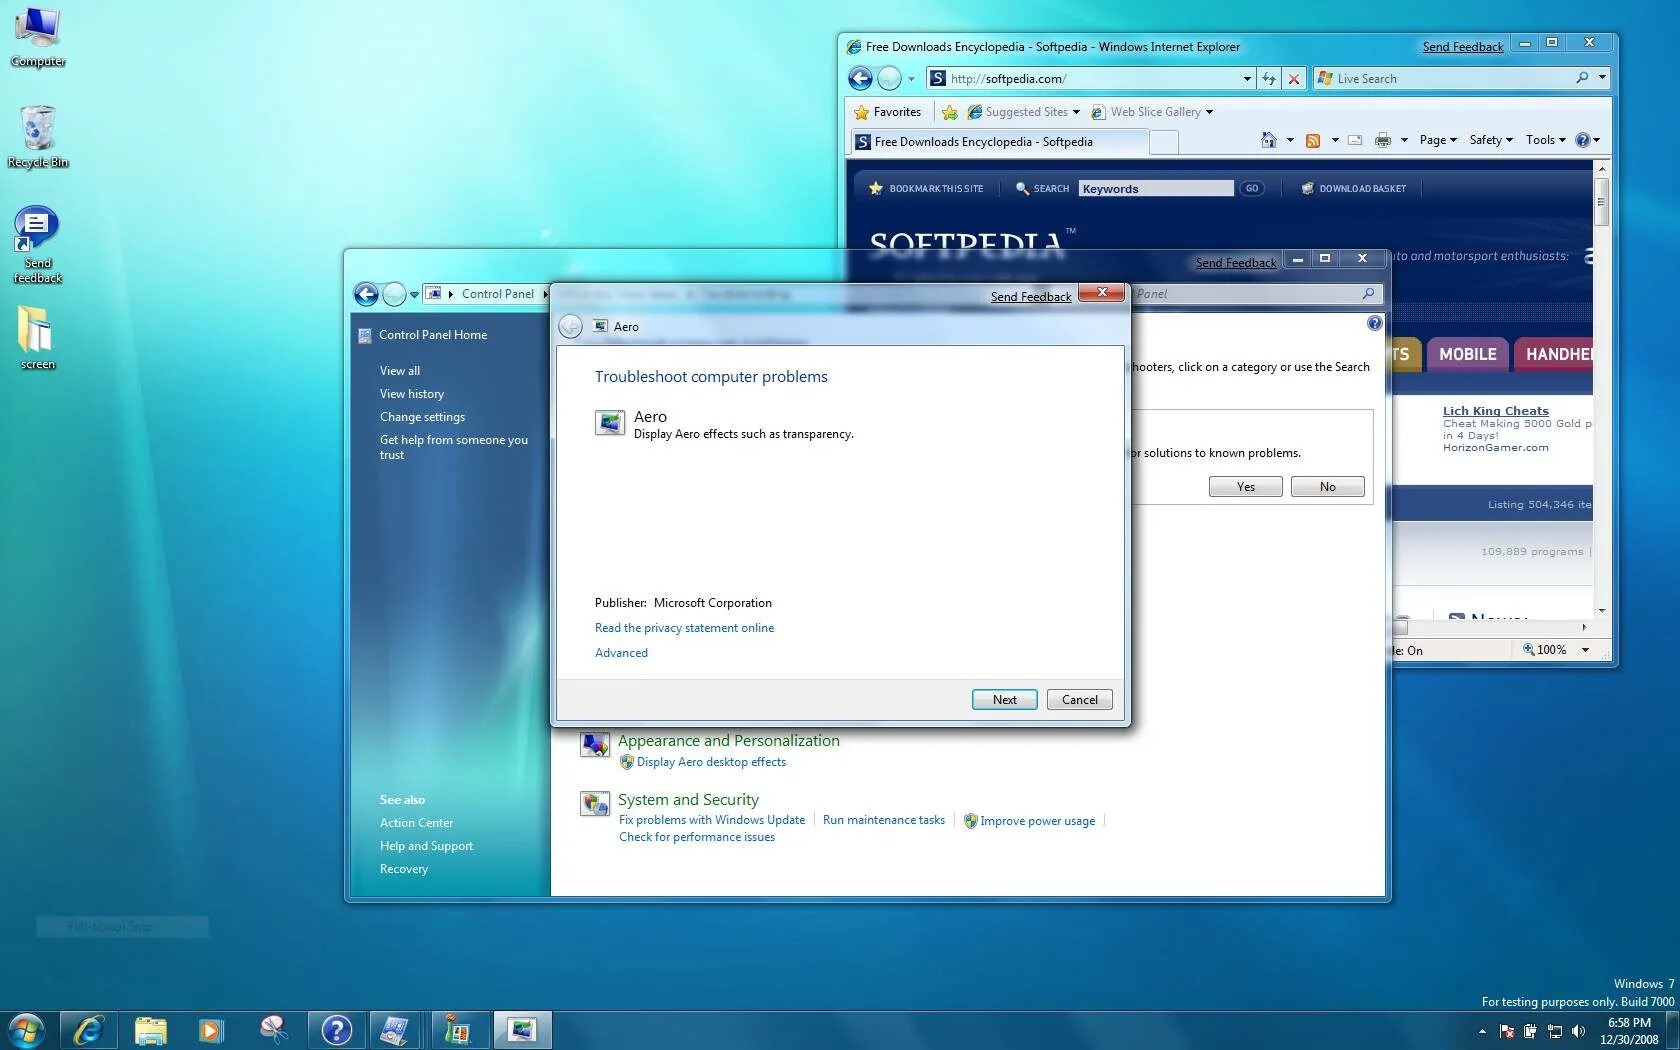Open View history in Control Panel sidebar
This screenshot has height=1050, width=1680.
[412, 394]
